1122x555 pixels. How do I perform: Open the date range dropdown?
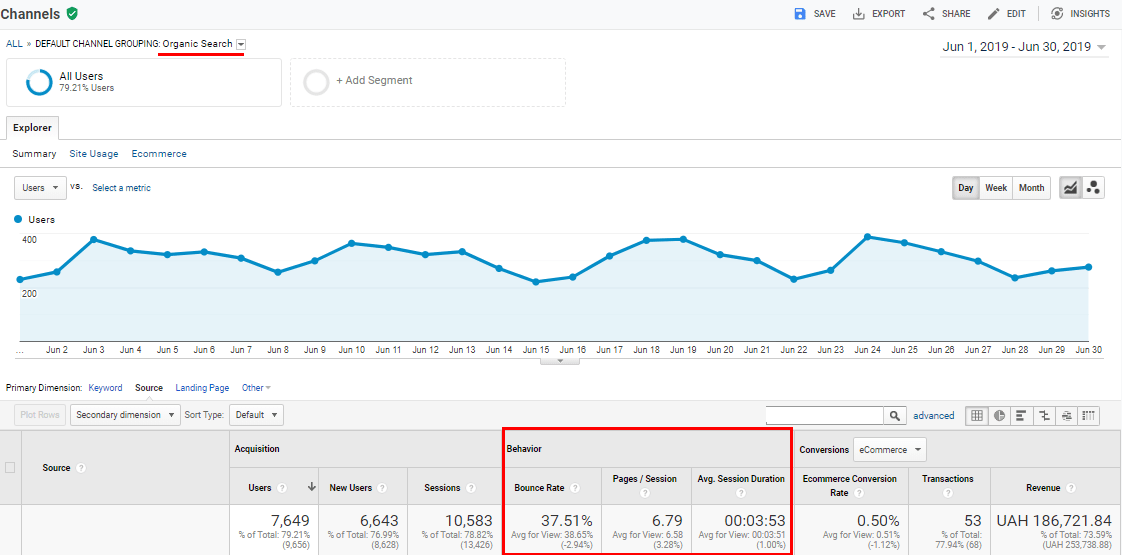pyautogui.click(x=1025, y=47)
